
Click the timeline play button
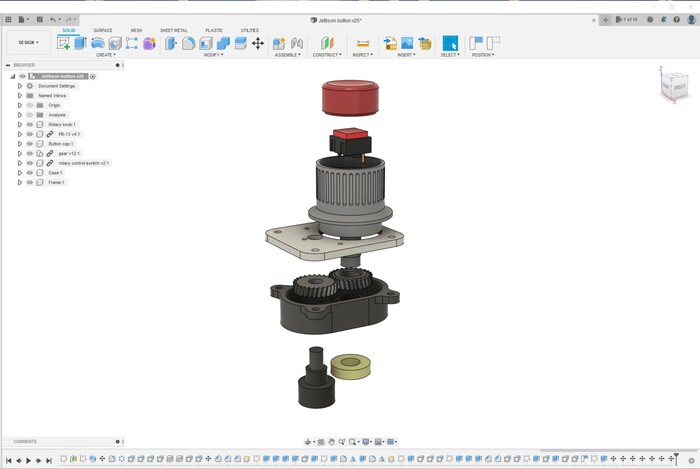[28, 460]
